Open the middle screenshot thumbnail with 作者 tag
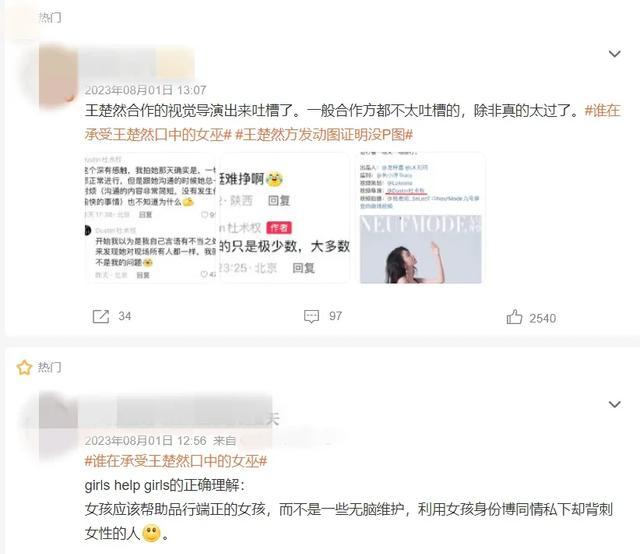The image size is (640, 554). click(x=284, y=218)
